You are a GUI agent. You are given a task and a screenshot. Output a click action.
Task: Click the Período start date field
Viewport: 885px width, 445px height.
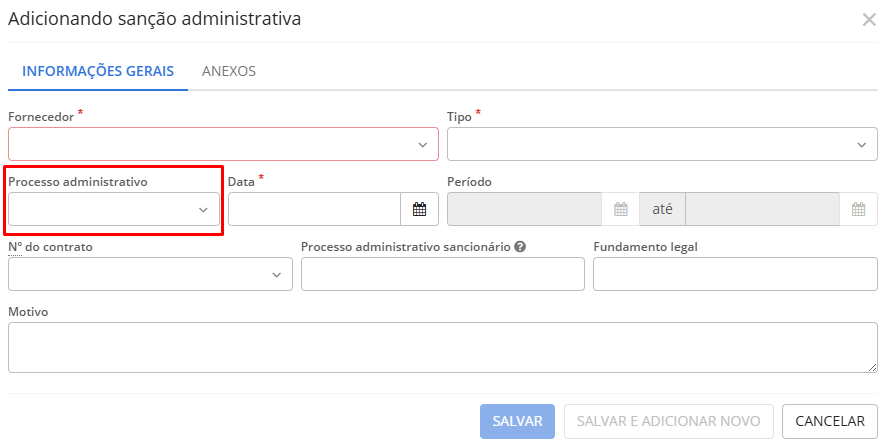[x=524, y=209]
